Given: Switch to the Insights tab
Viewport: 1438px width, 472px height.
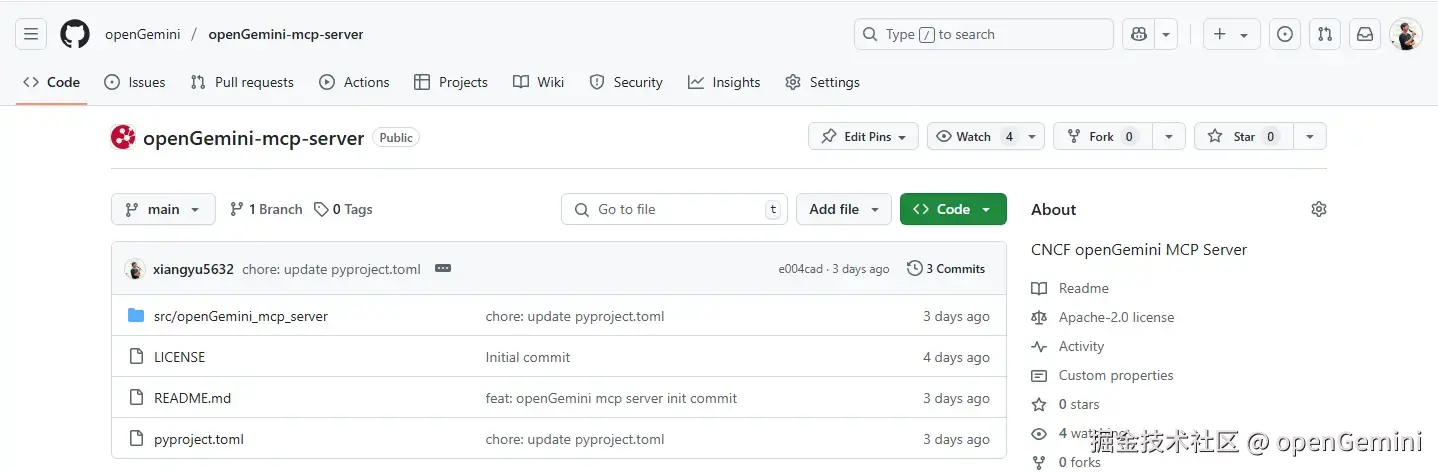Looking at the screenshot, I should pos(724,82).
